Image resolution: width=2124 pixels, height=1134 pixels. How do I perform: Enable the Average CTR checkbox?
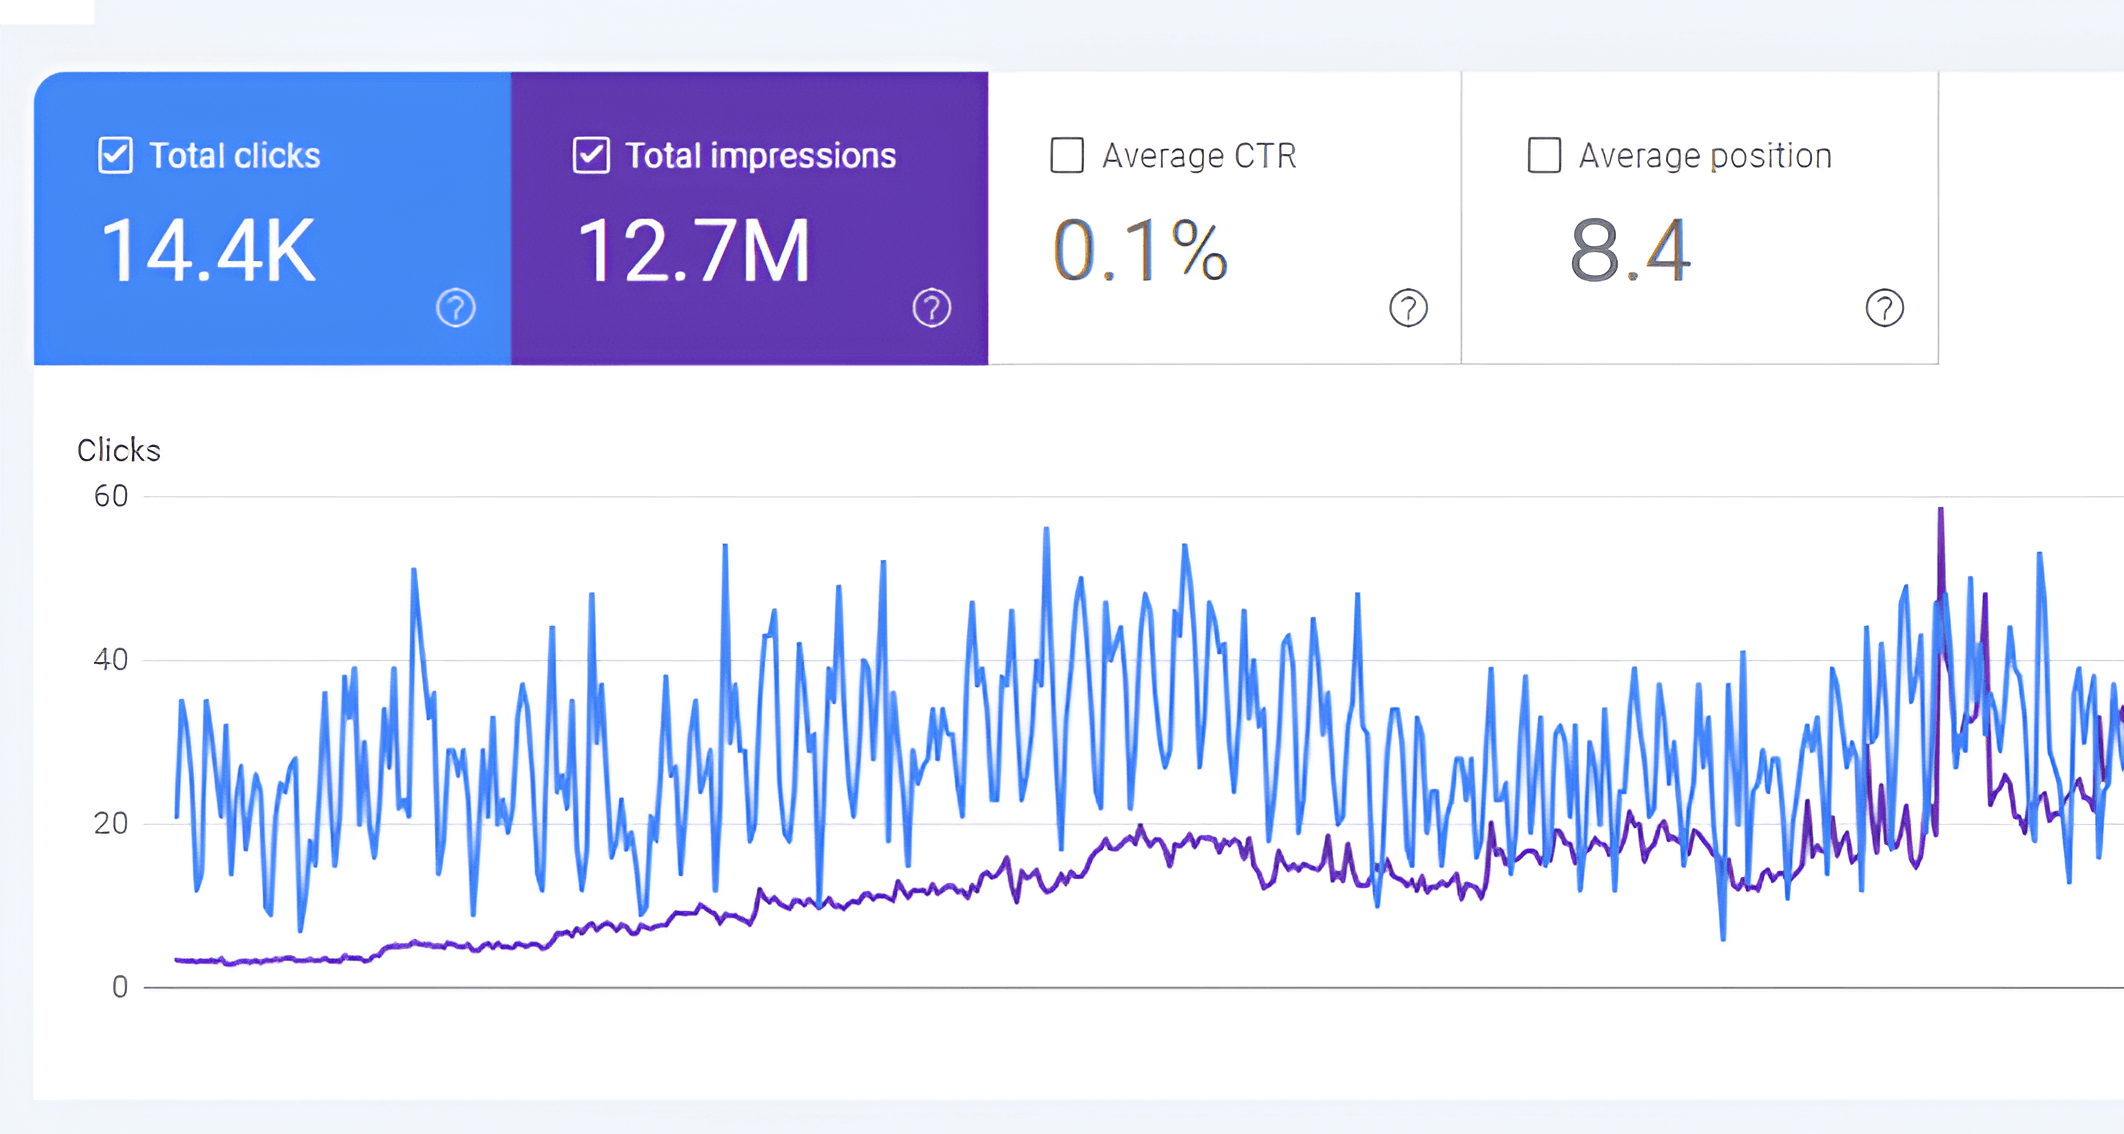point(1067,156)
